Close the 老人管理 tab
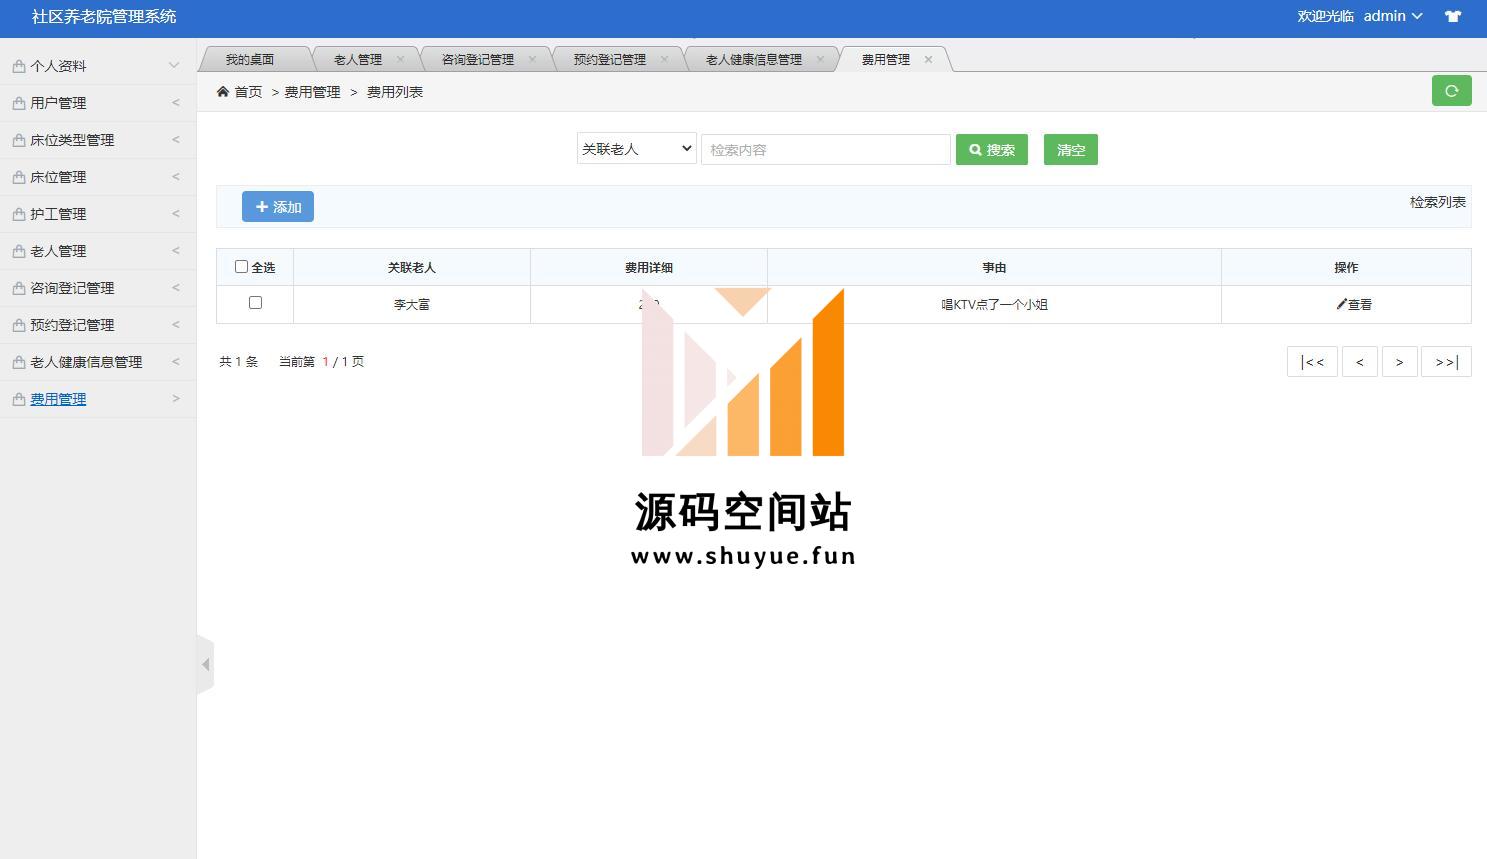The width and height of the screenshot is (1487, 859). tap(400, 59)
